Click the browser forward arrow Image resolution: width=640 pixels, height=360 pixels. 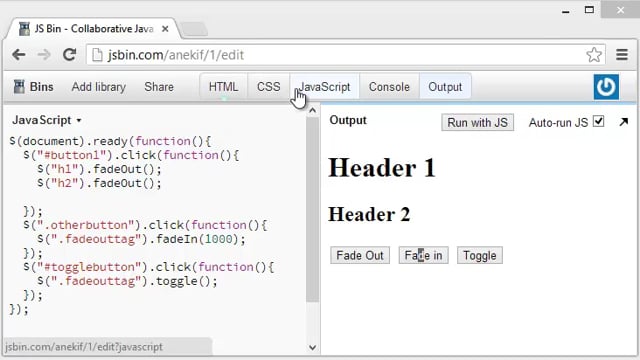(44, 55)
